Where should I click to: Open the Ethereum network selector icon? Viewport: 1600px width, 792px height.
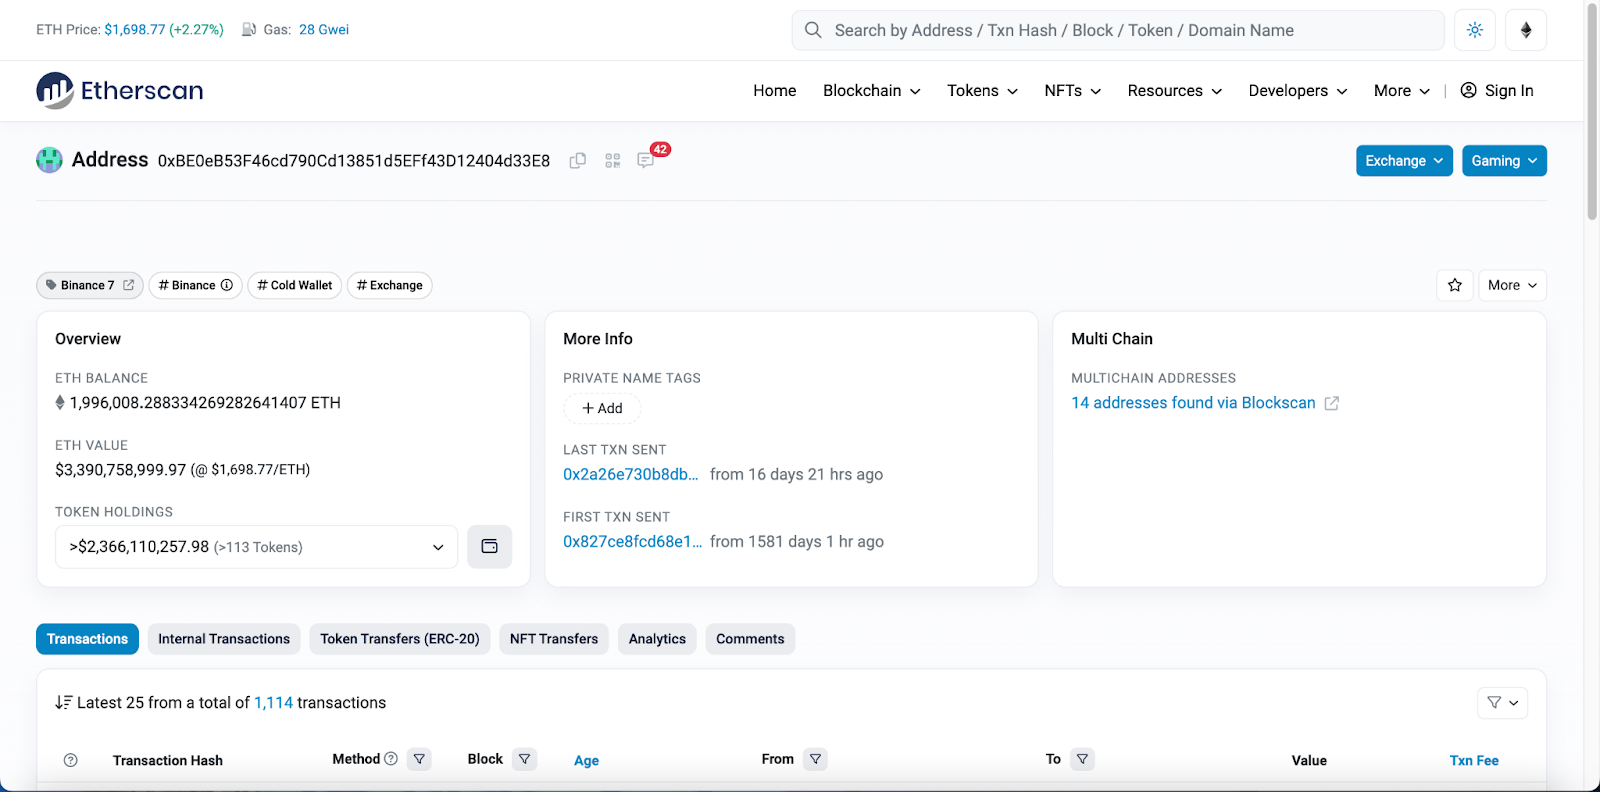(x=1526, y=30)
